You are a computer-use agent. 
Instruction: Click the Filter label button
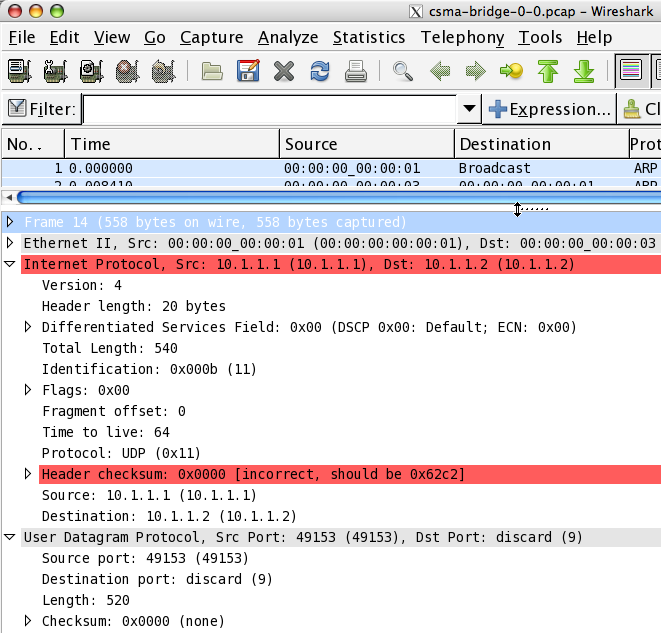coord(41,109)
